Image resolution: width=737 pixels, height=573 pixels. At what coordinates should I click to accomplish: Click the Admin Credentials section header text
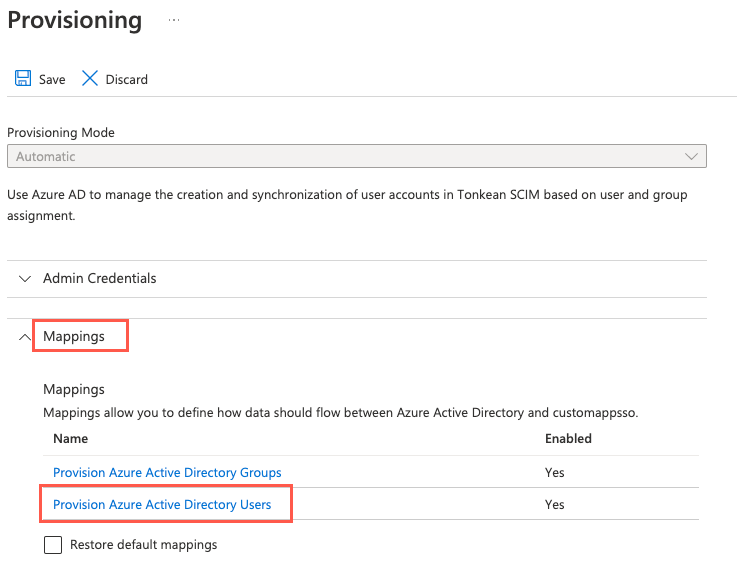pos(99,279)
